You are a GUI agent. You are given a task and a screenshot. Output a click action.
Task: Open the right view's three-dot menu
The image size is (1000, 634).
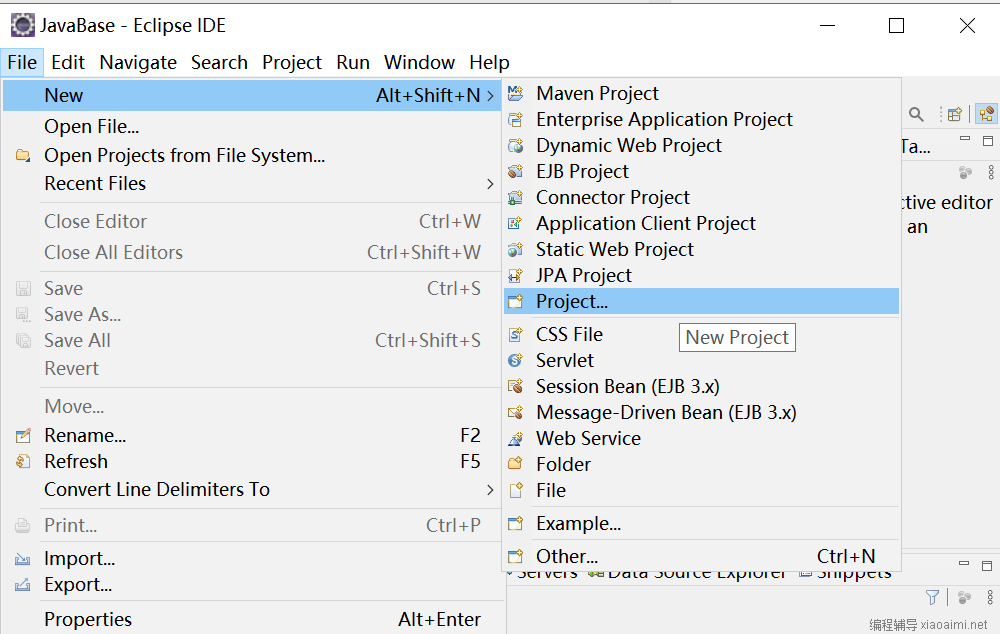click(990, 173)
